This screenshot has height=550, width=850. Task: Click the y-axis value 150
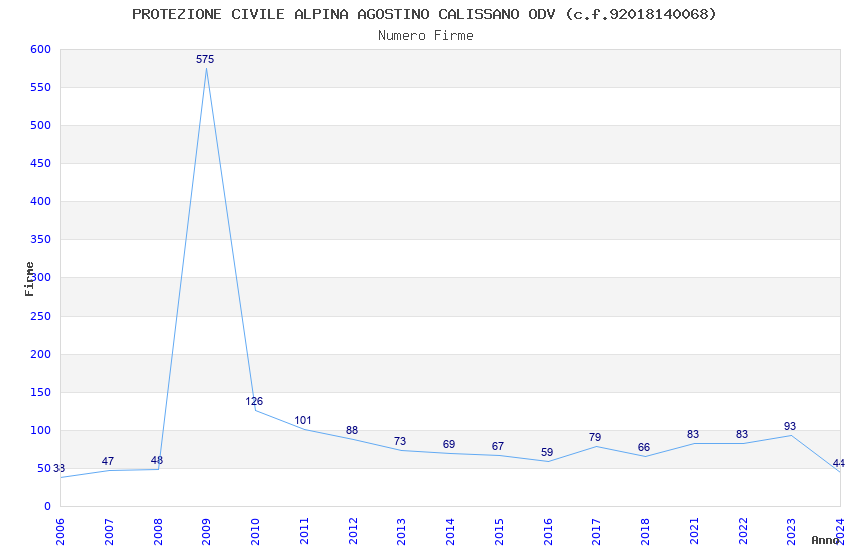(41, 392)
